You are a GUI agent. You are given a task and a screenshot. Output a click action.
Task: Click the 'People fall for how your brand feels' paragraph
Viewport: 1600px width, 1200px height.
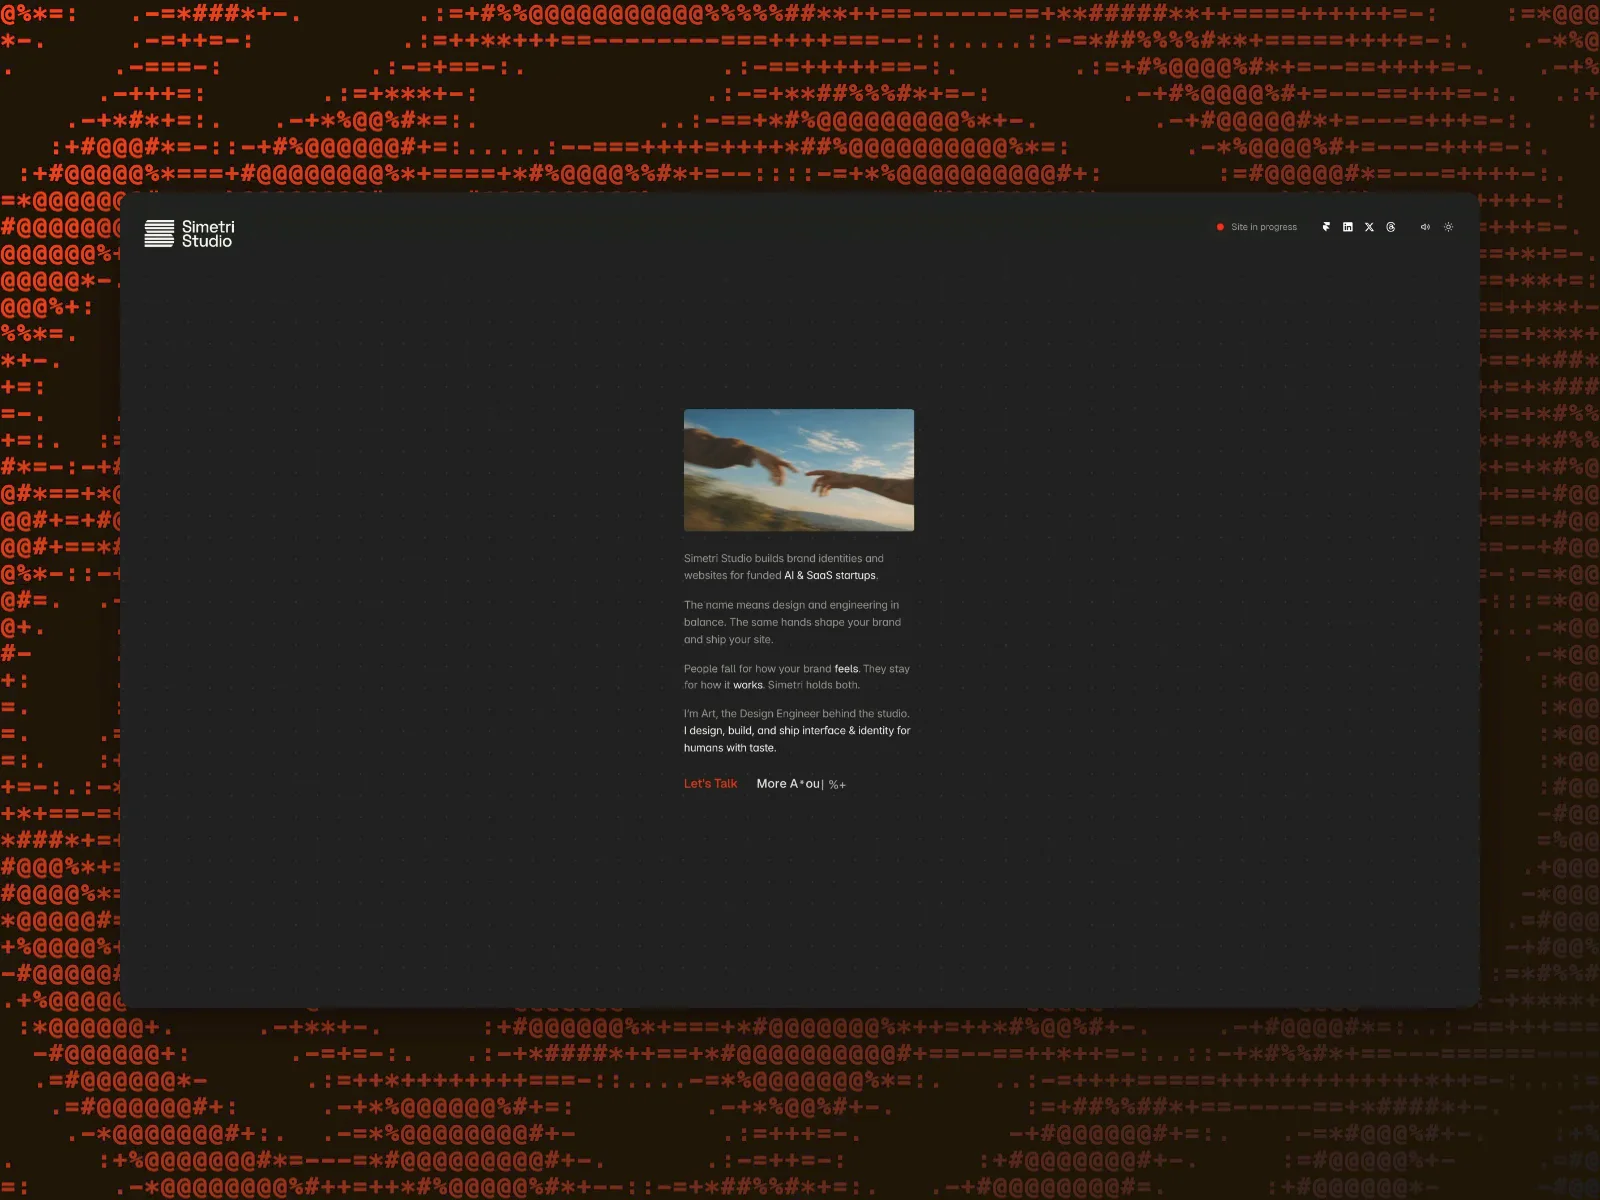click(x=797, y=677)
